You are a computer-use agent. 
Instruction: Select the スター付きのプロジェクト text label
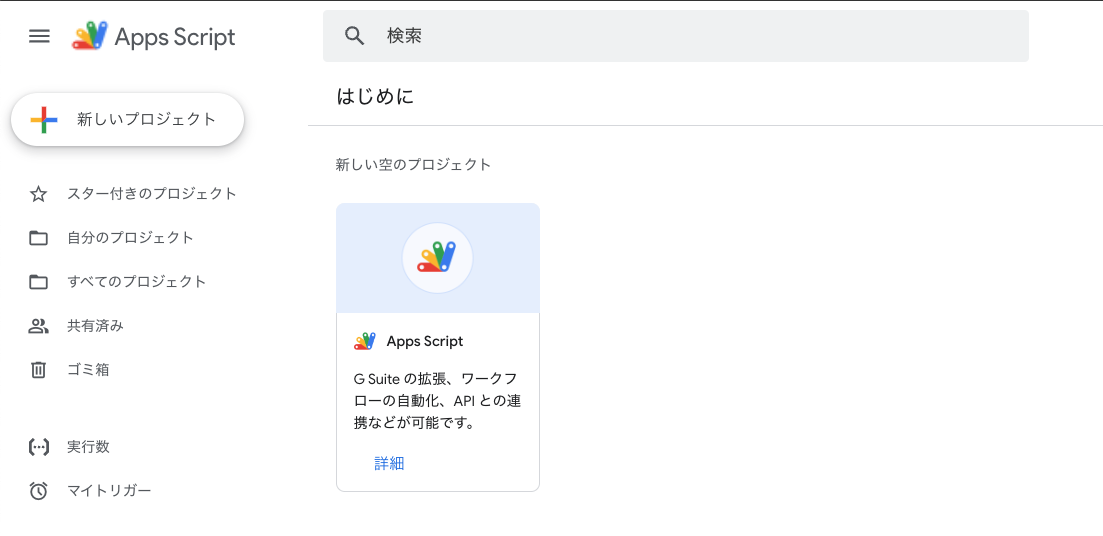point(152,194)
